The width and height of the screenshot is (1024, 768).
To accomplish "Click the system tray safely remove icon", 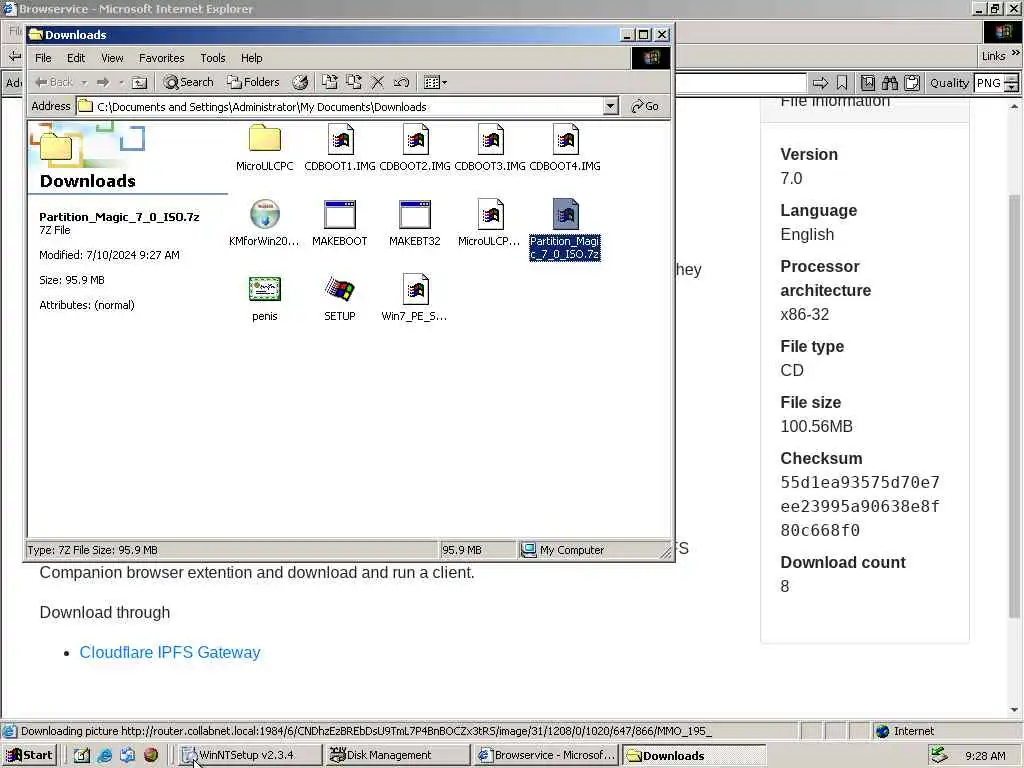I will (939, 756).
